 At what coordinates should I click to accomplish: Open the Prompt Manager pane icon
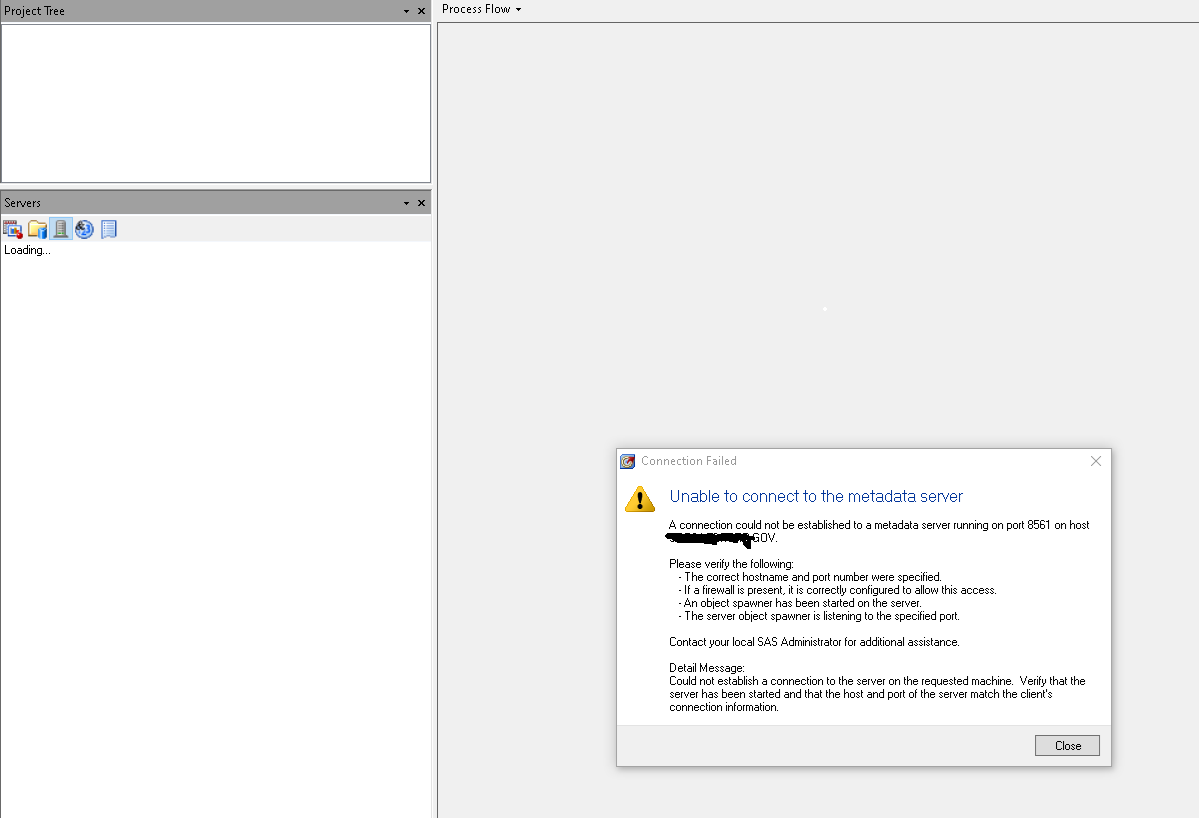(x=85, y=229)
